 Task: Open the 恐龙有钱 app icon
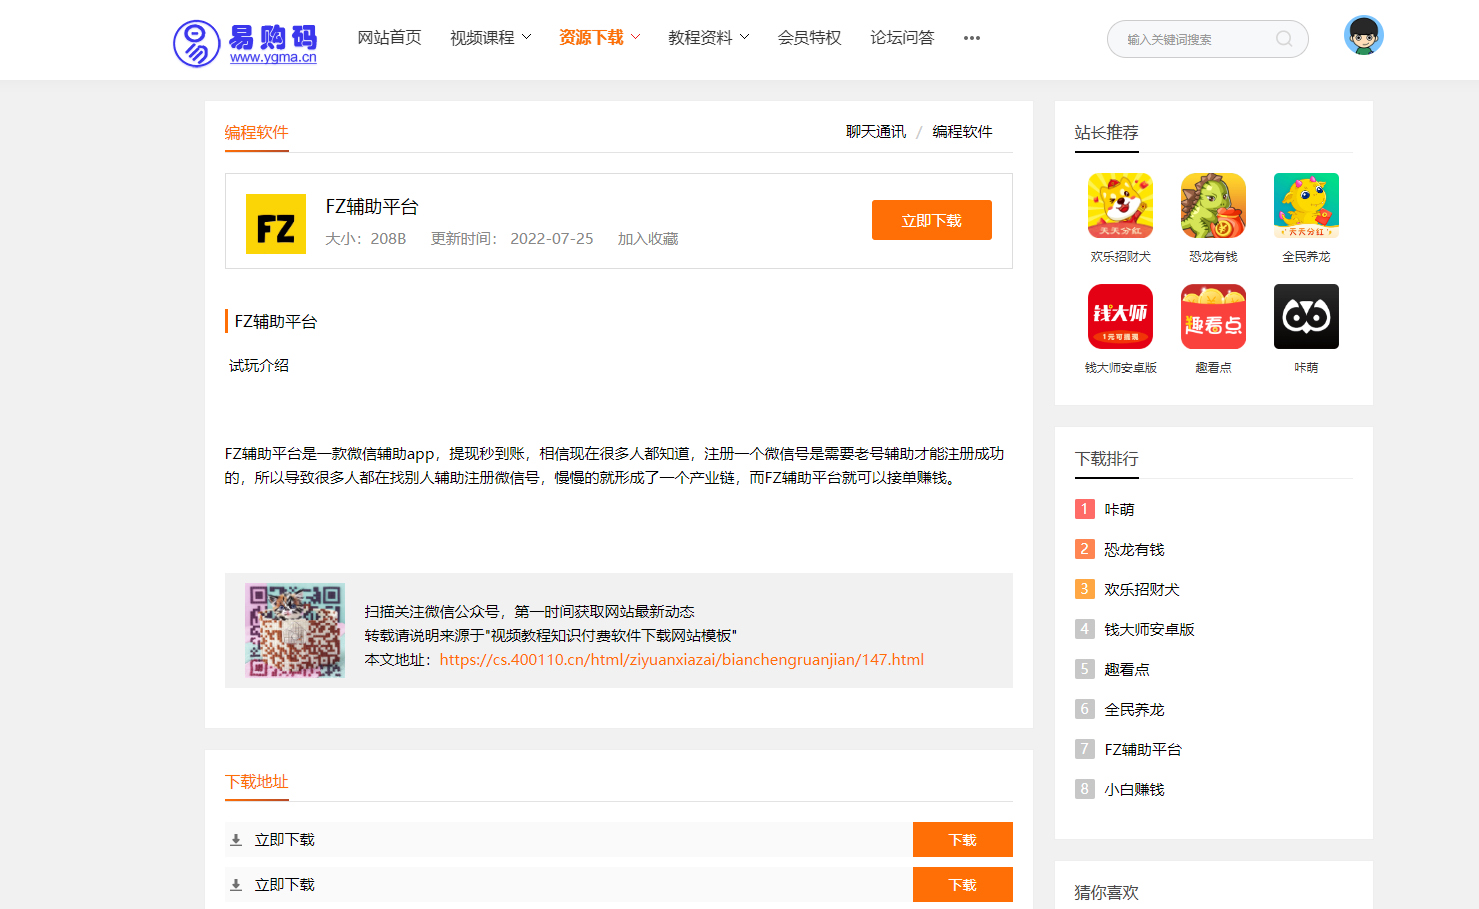click(1213, 206)
